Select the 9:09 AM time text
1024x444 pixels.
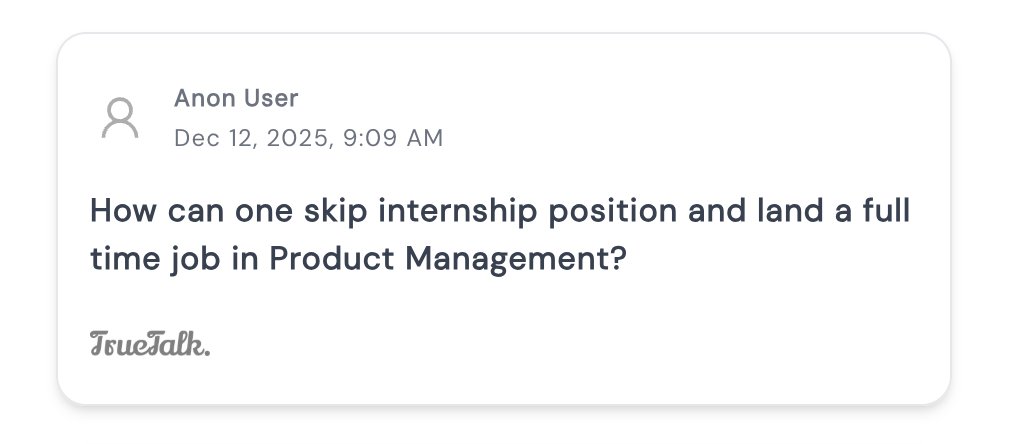tap(392, 138)
